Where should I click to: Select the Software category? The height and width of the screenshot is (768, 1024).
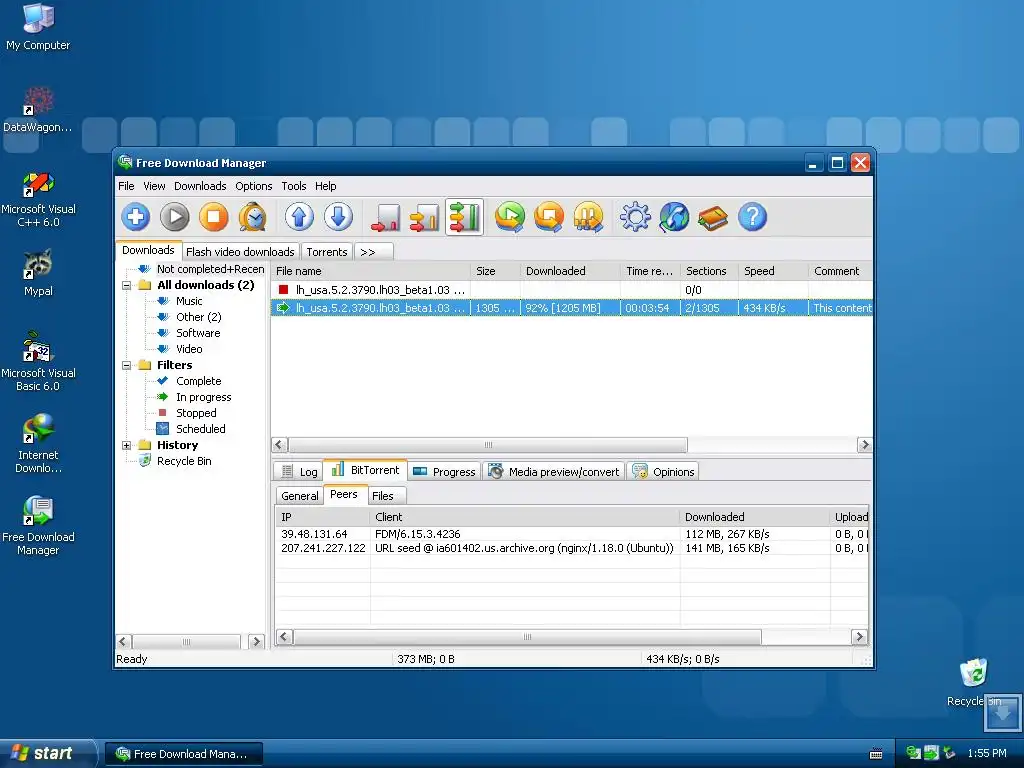pyautogui.click(x=198, y=333)
